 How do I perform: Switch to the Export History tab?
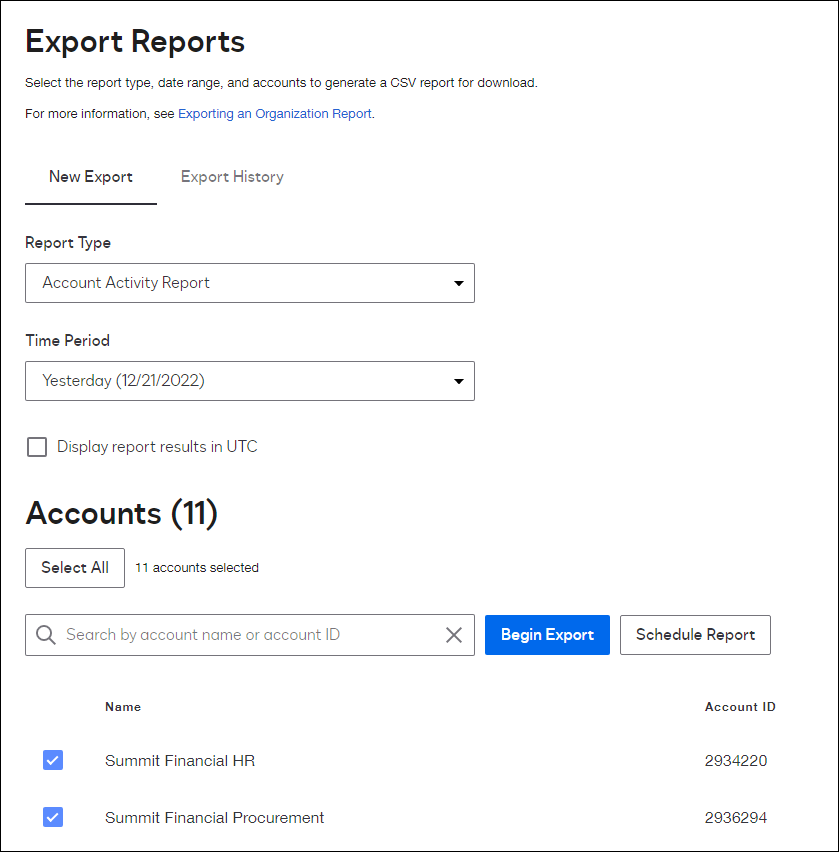point(231,176)
